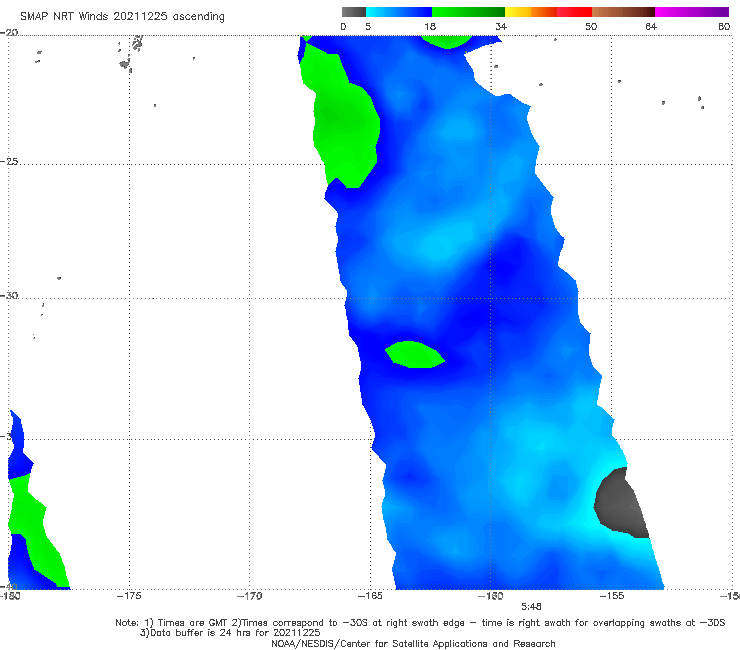Click the longitude label '-175'
Image resolution: width=740 pixels, height=650 pixels.
pyautogui.click(x=129, y=596)
